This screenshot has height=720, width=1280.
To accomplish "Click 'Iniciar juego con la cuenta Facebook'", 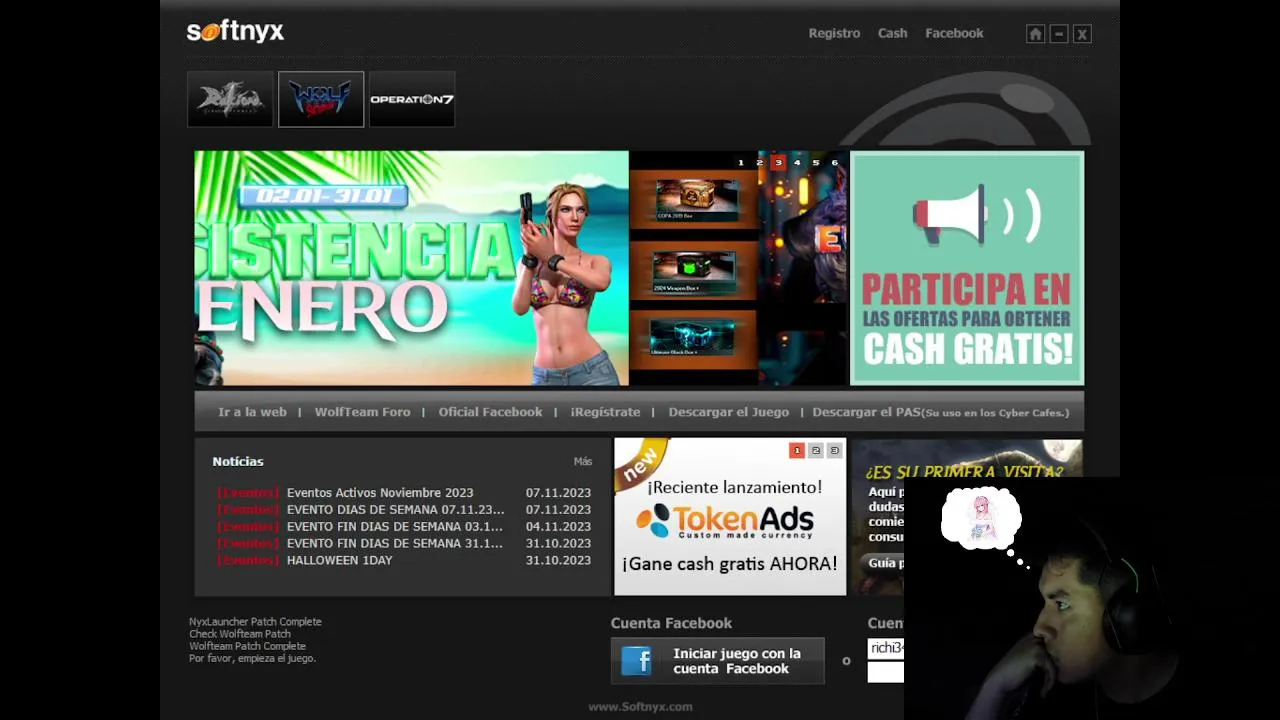I will click(x=718, y=661).
